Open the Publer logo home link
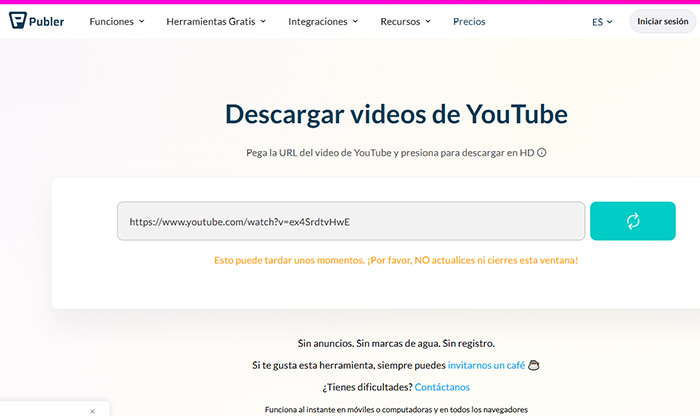 point(37,21)
